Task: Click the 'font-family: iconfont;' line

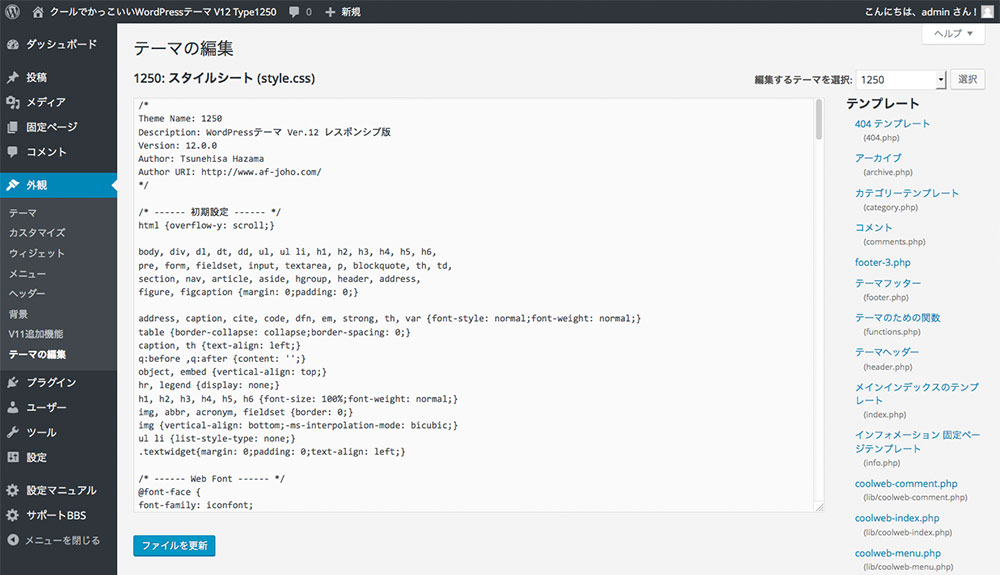Action: [196, 505]
